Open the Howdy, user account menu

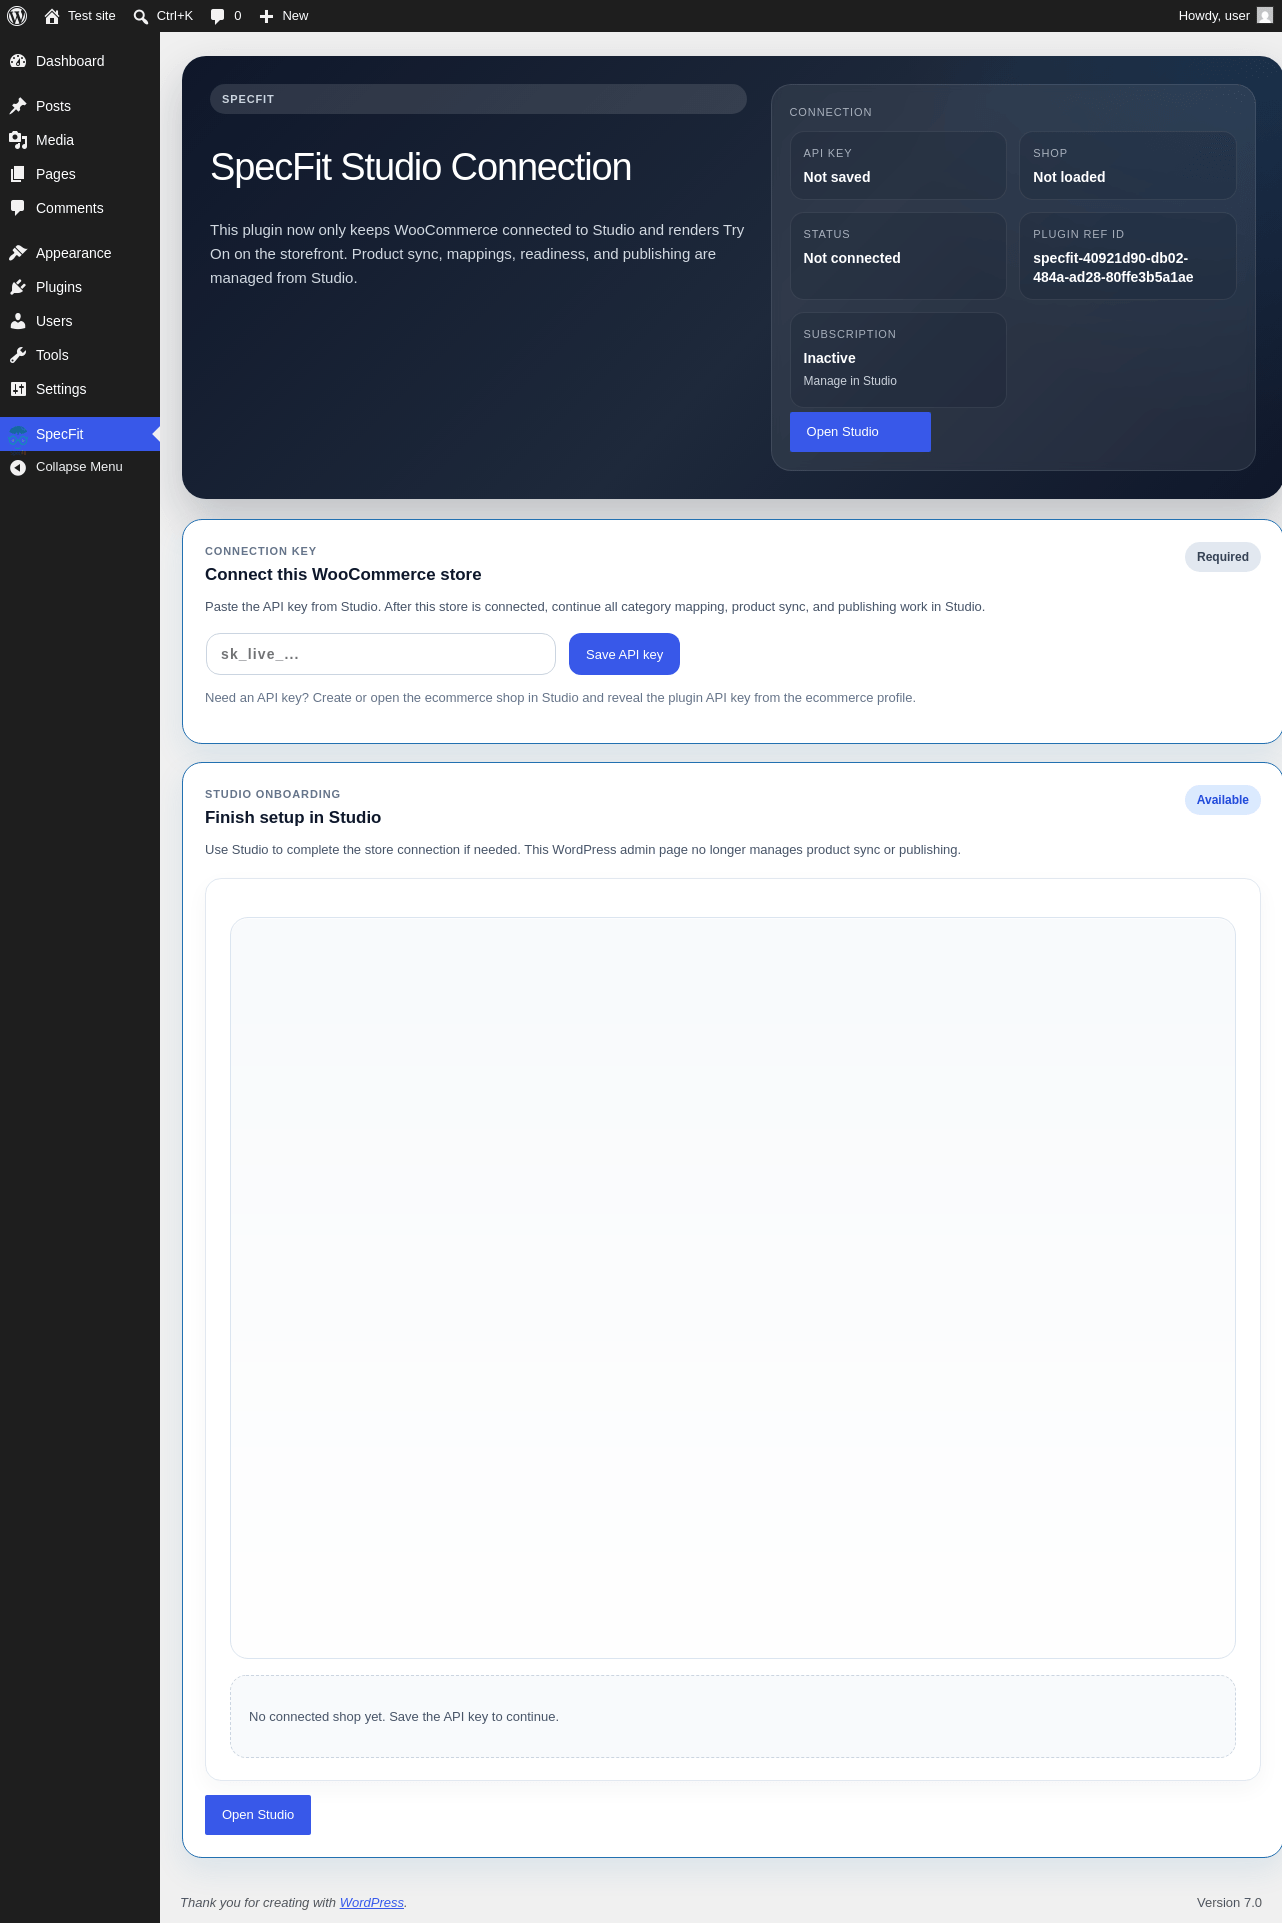pyautogui.click(x=1225, y=16)
